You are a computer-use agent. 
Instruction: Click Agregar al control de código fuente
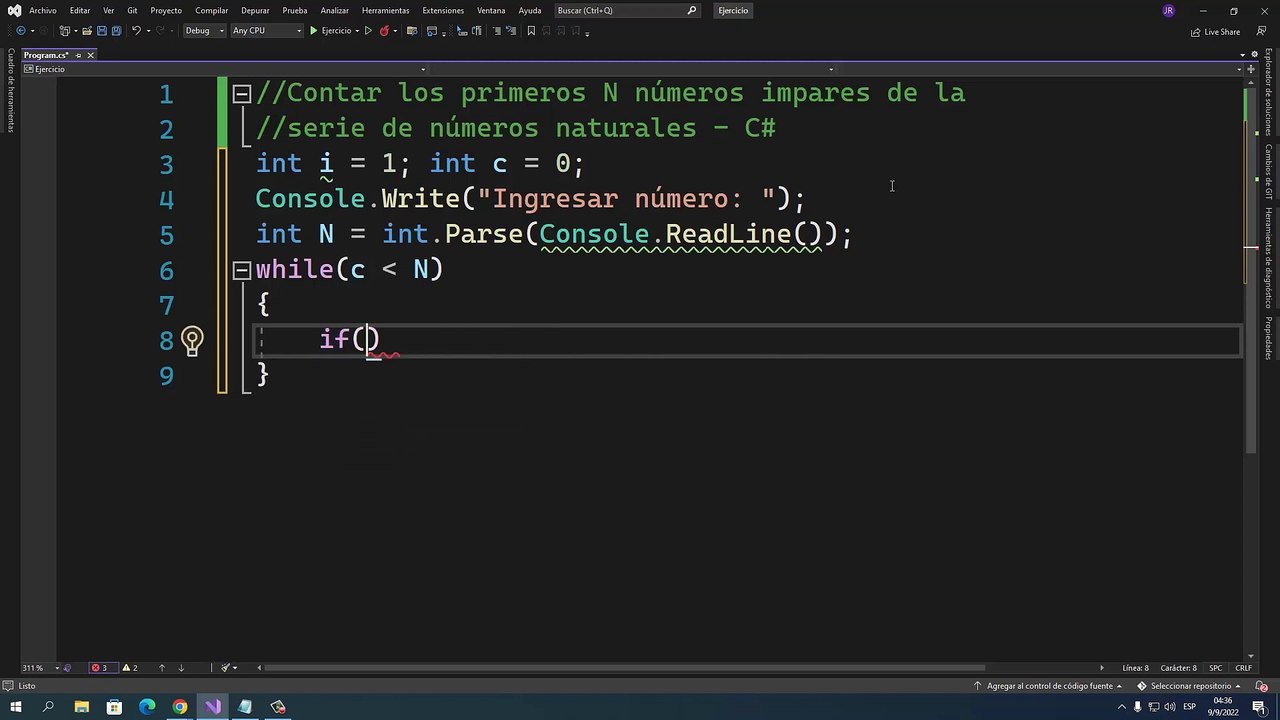tap(1049, 686)
